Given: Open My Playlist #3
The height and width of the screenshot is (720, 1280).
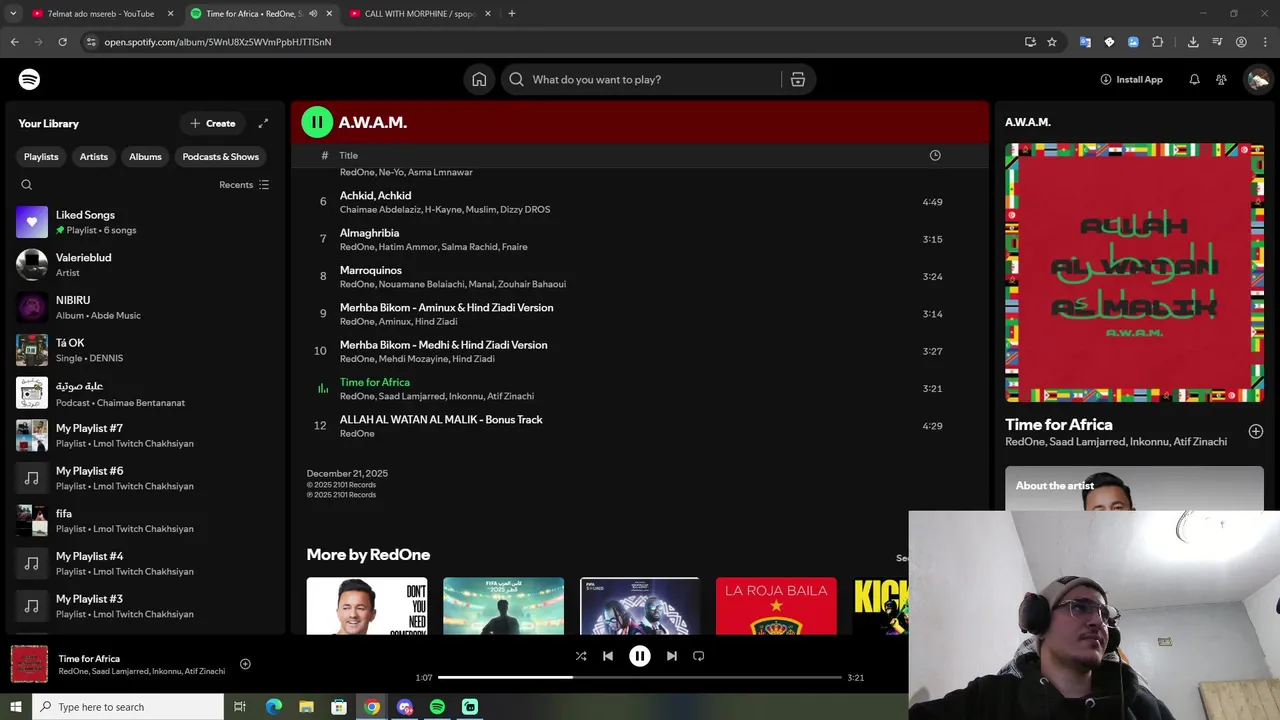Looking at the screenshot, I should pos(144,606).
